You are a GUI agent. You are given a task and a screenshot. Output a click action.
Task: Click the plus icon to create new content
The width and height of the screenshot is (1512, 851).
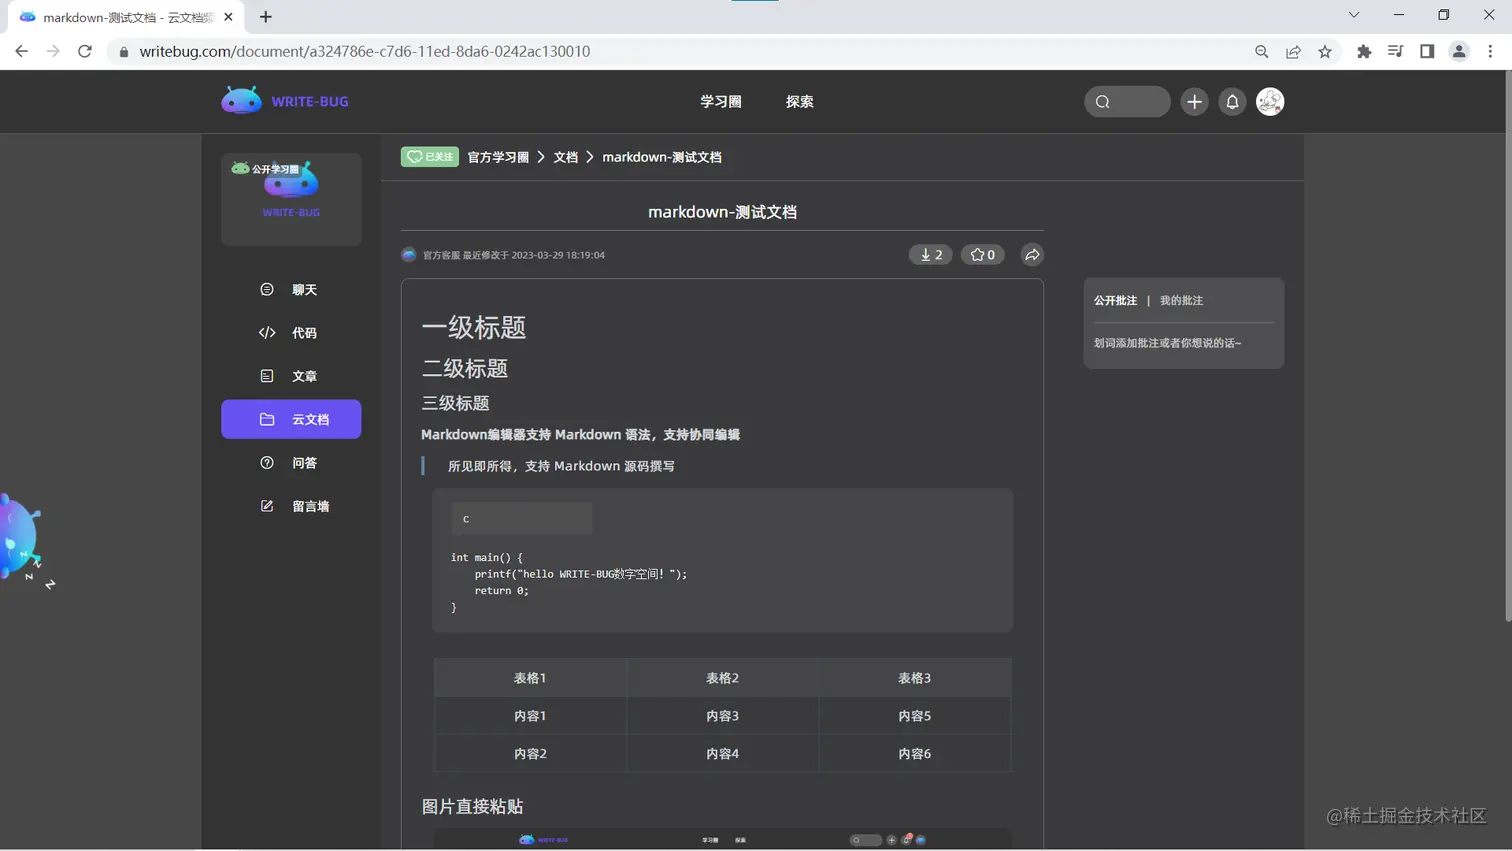pos(1193,101)
